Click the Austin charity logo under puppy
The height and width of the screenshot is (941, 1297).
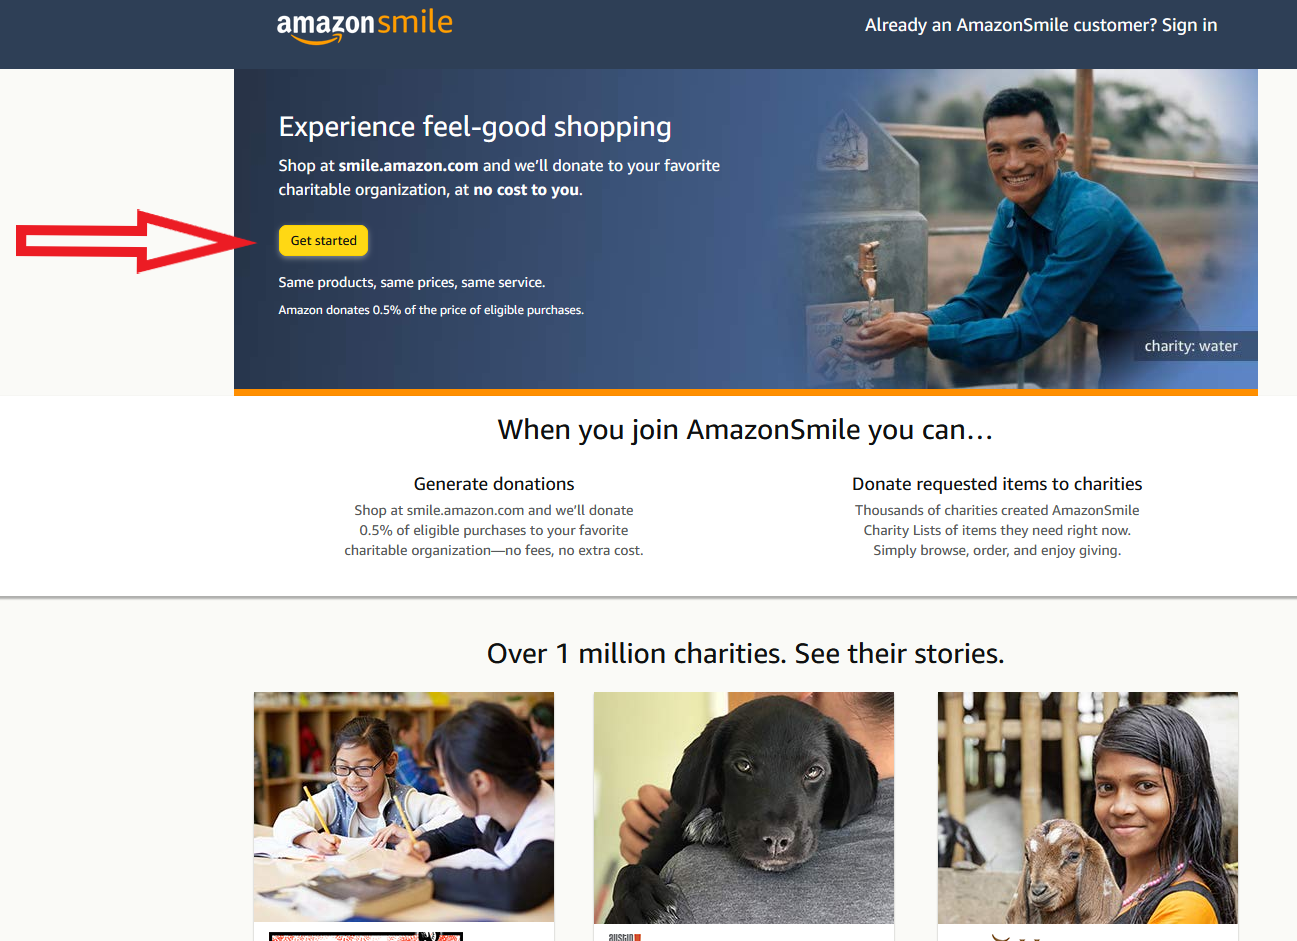(x=624, y=936)
